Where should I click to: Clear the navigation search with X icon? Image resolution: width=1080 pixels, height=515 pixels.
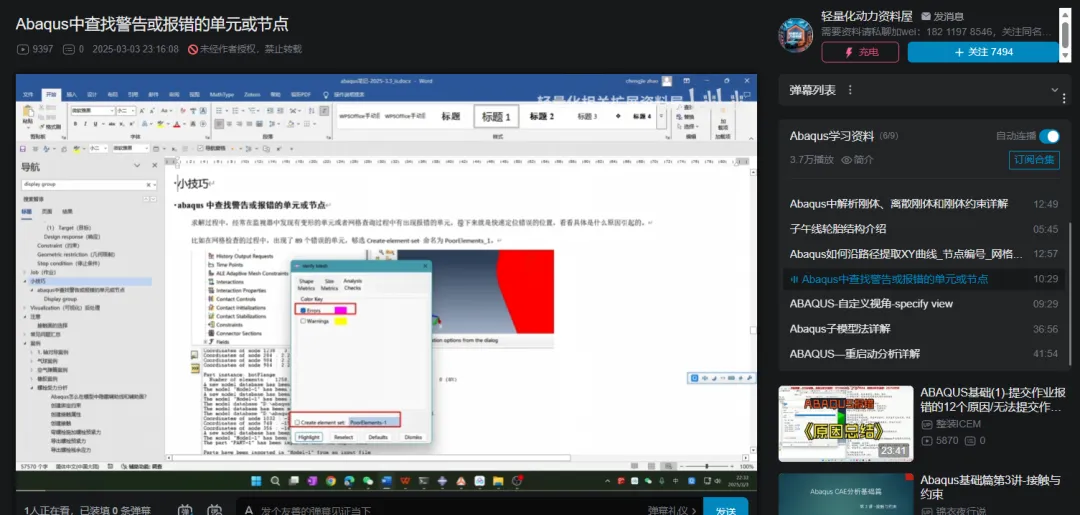(x=148, y=185)
